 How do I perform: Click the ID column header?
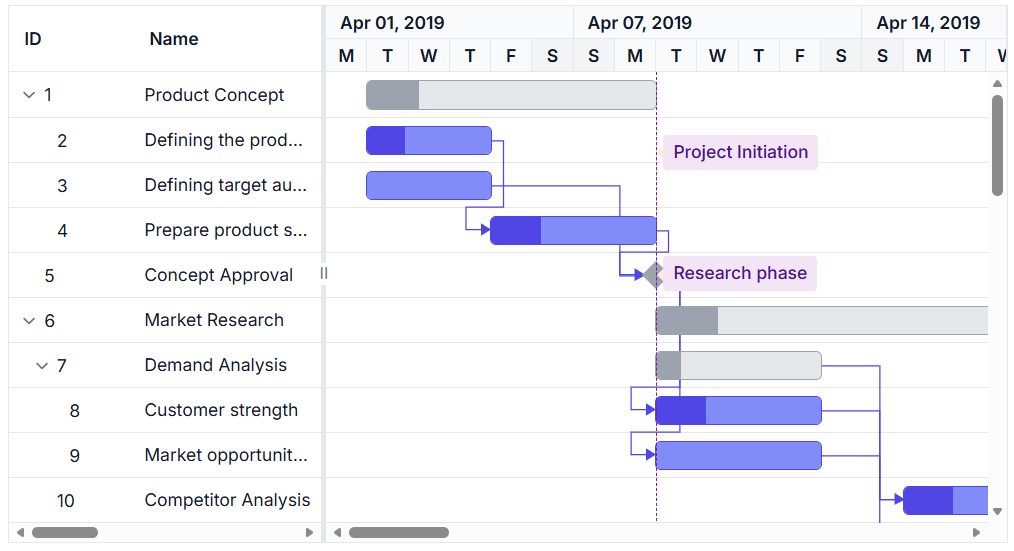[x=33, y=39]
